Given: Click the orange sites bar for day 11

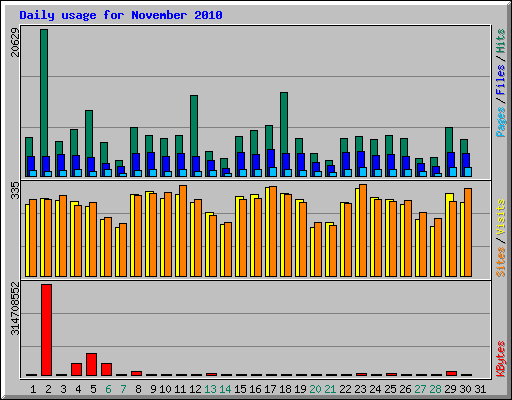Looking at the screenshot, I should point(183,231).
